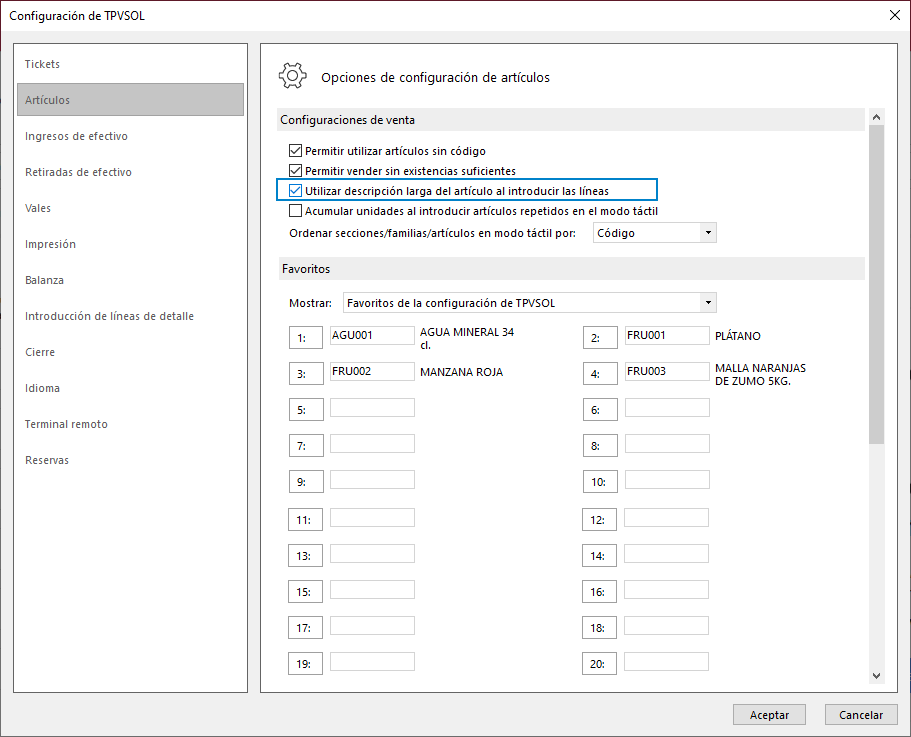
Task: Click the Cancelar button
Action: pyautogui.click(x=861, y=715)
